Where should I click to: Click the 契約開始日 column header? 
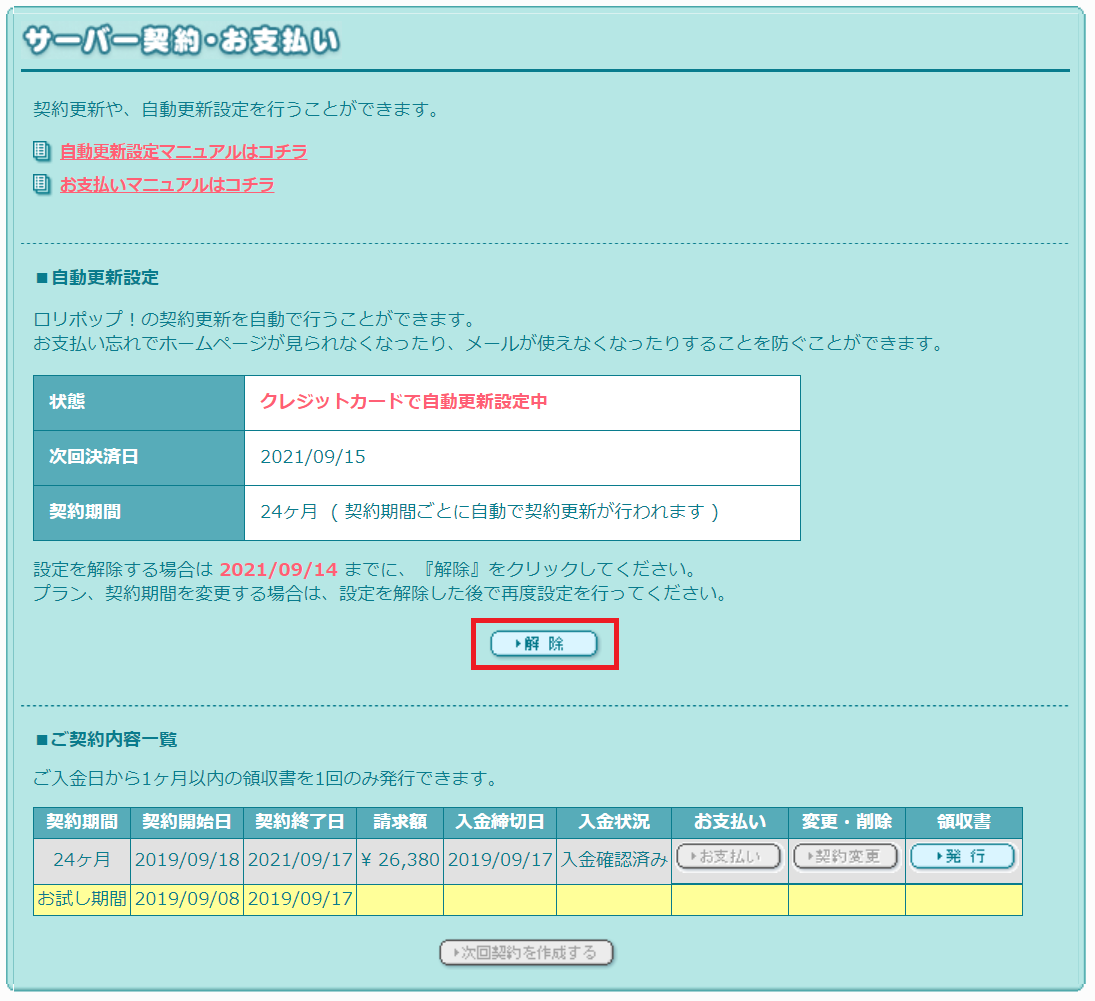187,822
